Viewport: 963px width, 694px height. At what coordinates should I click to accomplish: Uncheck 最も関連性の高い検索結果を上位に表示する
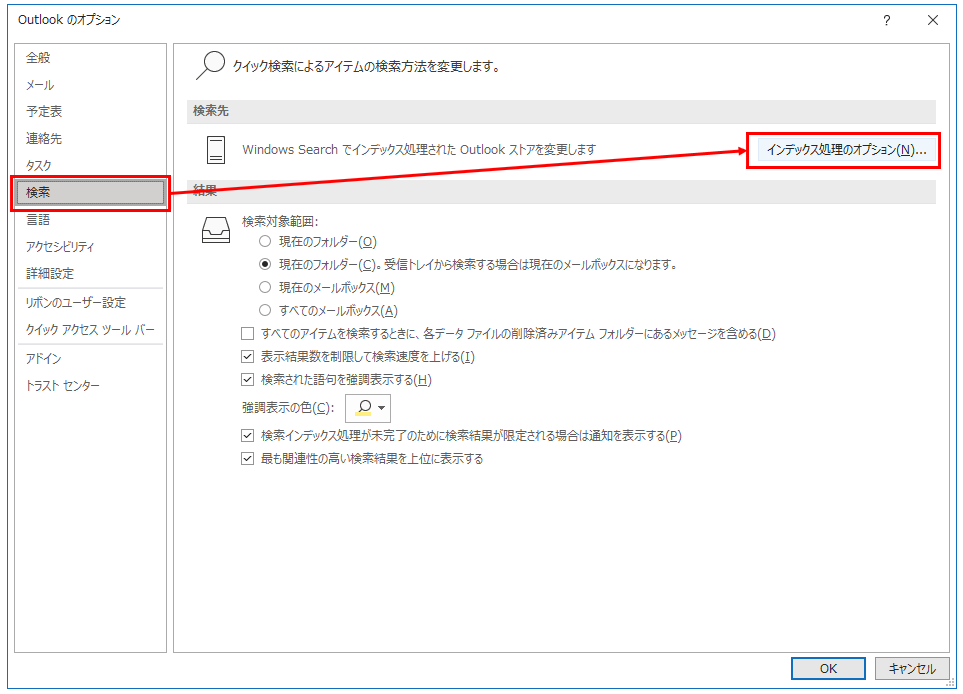point(248,458)
